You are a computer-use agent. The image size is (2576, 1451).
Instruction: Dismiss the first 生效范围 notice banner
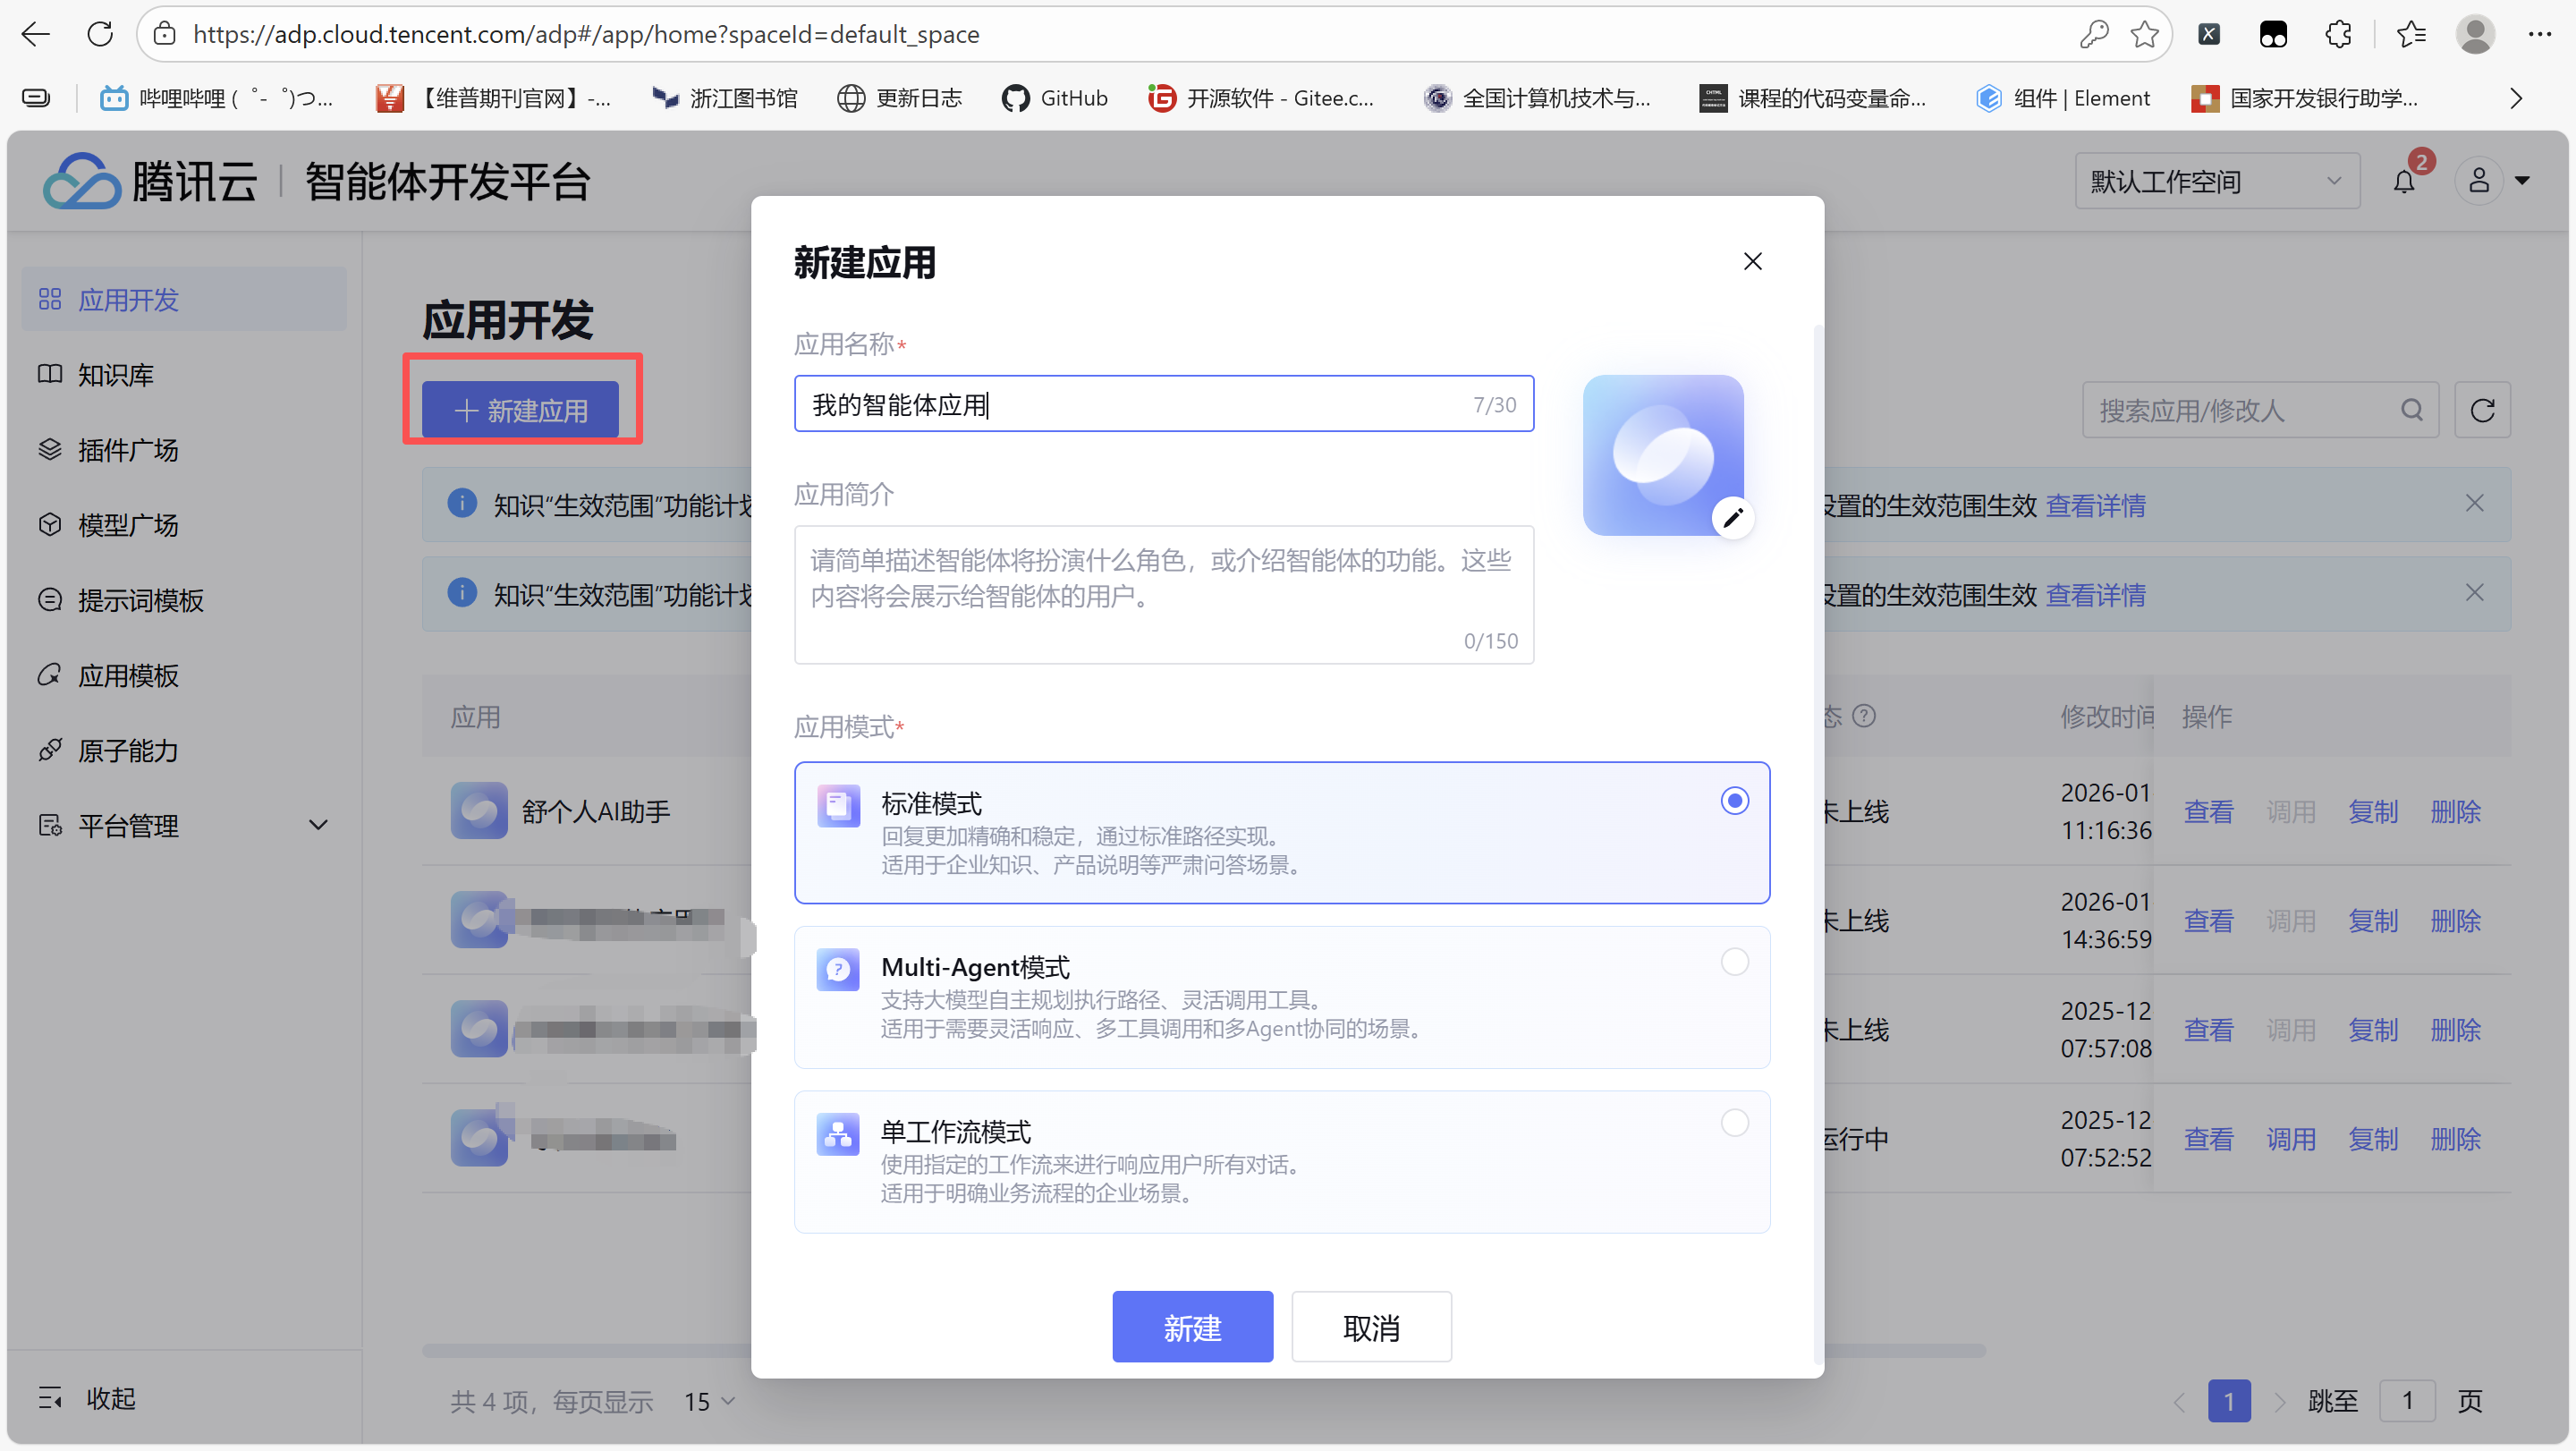coord(2474,504)
